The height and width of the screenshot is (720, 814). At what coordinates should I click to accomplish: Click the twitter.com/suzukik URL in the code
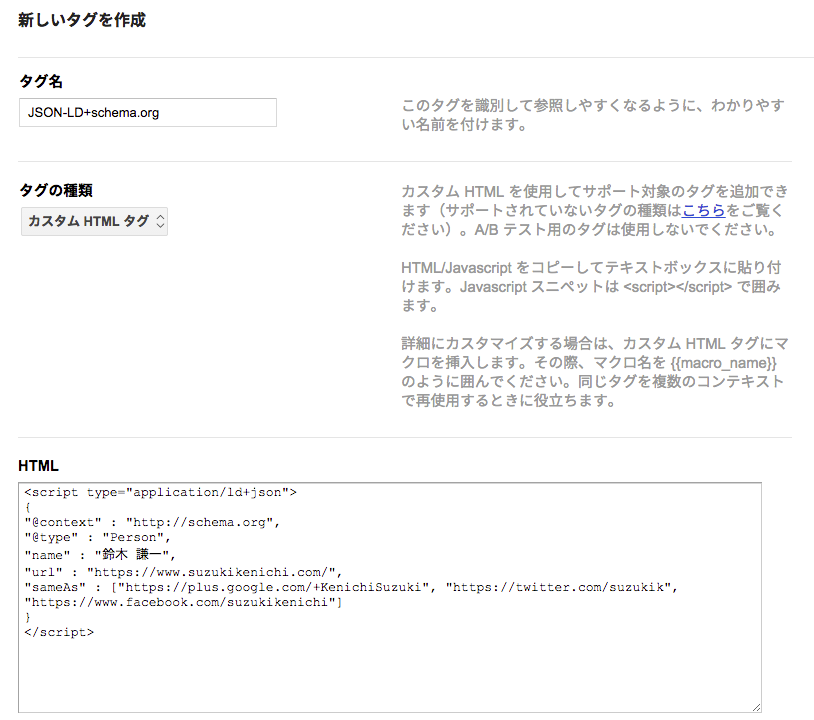[559, 587]
